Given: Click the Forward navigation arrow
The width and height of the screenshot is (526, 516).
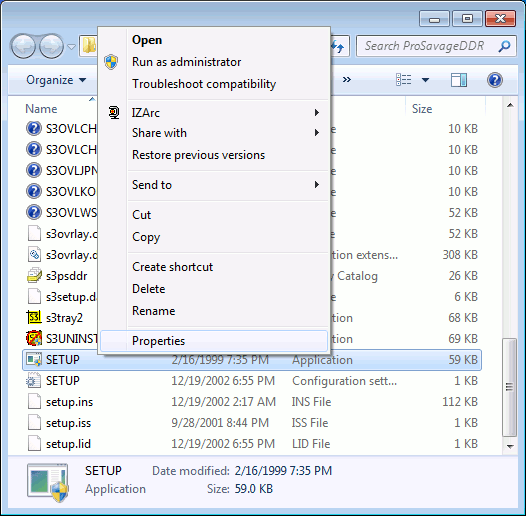Looking at the screenshot, I should pyautogui.click(x=51, y=46).
